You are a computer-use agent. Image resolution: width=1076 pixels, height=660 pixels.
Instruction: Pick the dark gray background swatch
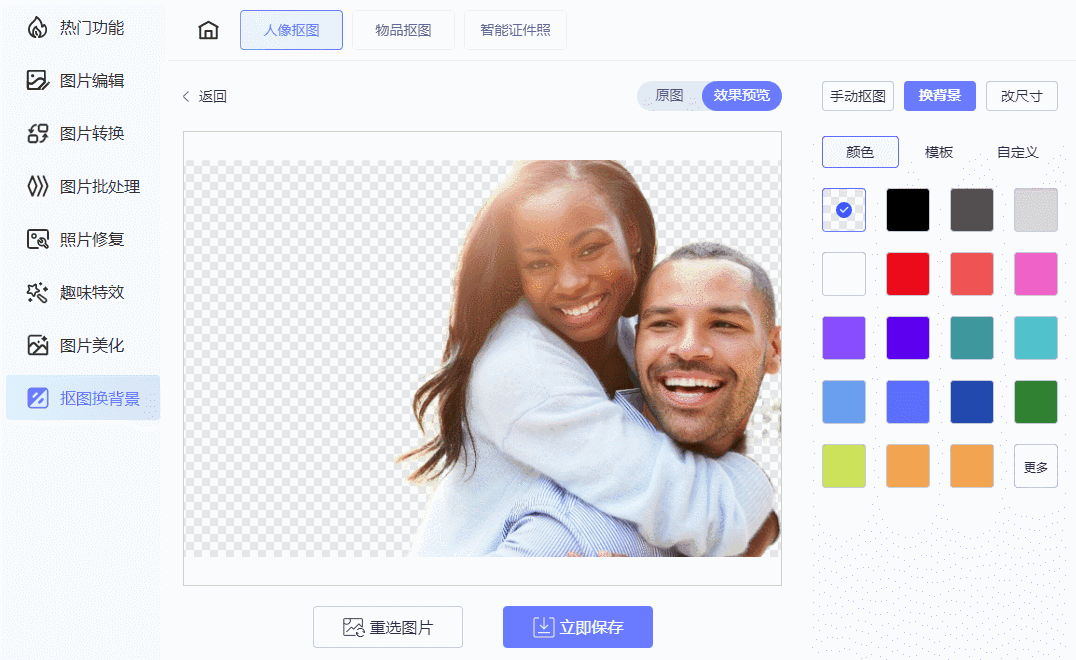pos(972,210)
